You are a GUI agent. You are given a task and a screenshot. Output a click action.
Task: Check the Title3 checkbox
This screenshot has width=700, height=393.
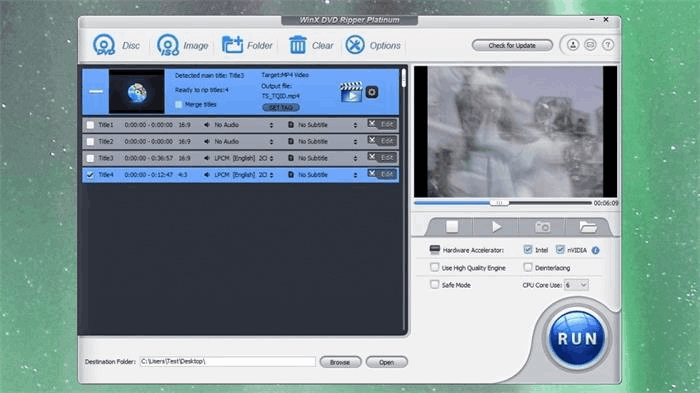tap(90, 158)
